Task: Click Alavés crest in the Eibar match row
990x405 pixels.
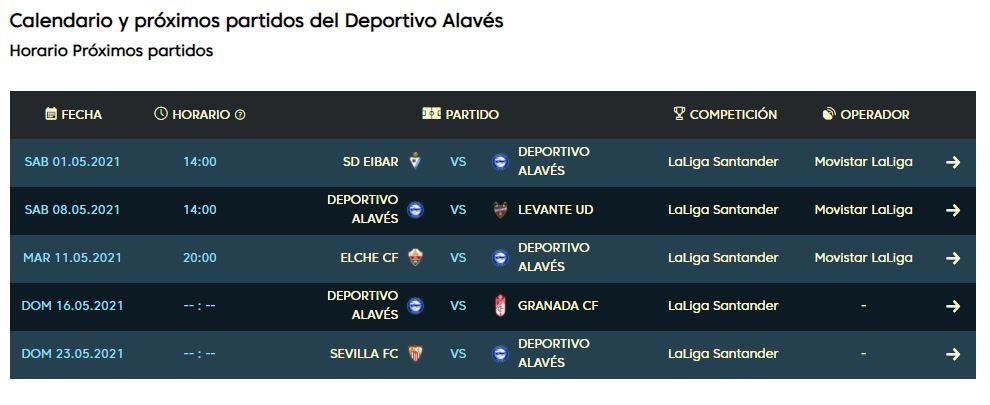Action: (x=501, y=162)
